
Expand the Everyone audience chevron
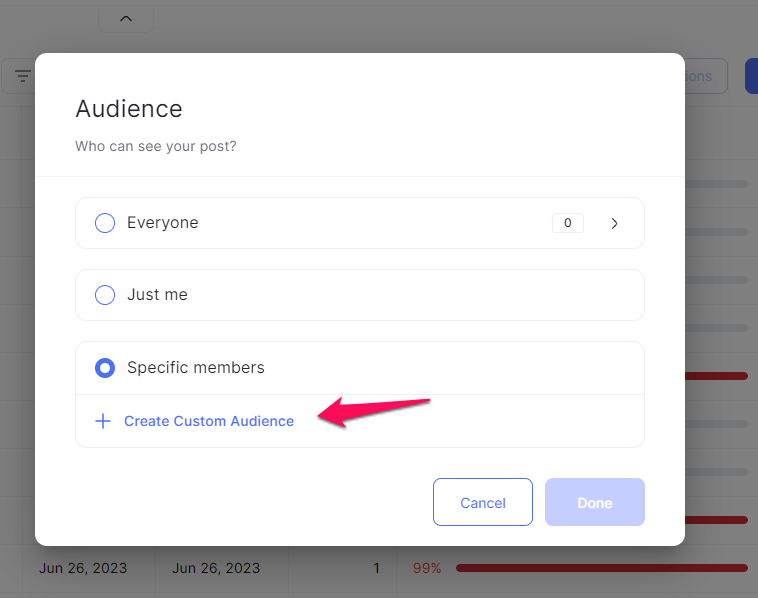(x=614, y=223)
